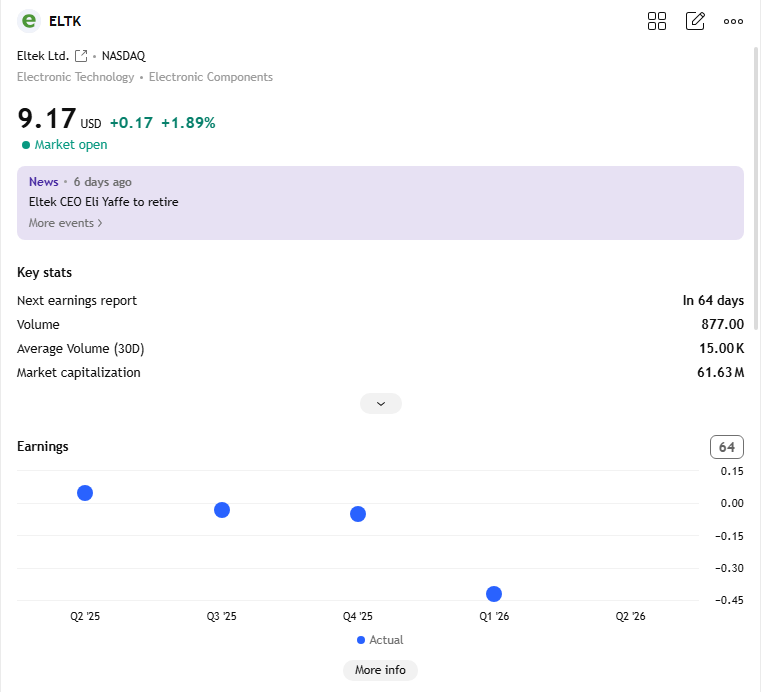Select the Q4 '25 earnings data point
The image size is (761, 692).
pyautogui.click(x=358, y=514)
